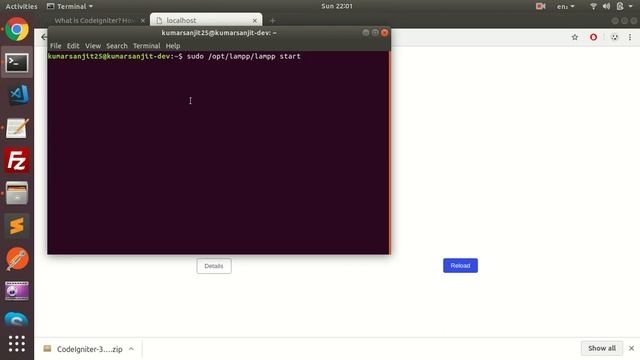Open the Postman dock icon
Image resolution: width=640 pixels, height=360 pixels.
point(17,259)
